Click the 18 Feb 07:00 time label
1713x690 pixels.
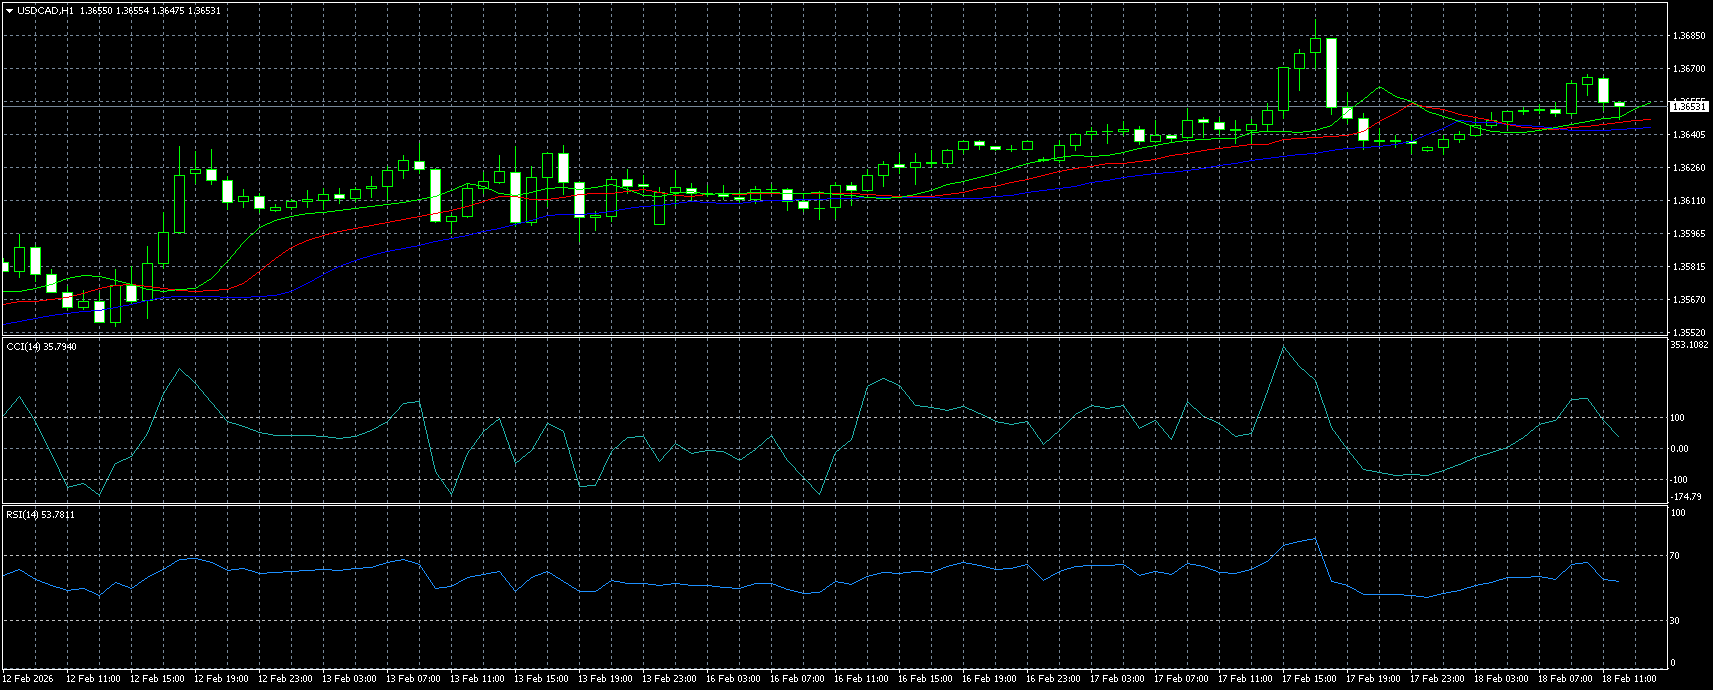[x=1565, y=678]
